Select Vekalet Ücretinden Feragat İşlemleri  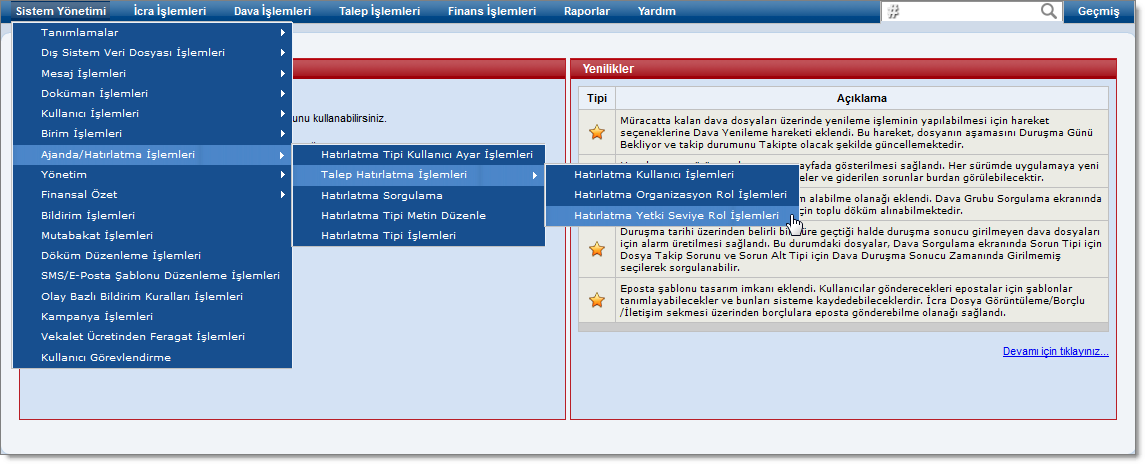tap(152, 337)
